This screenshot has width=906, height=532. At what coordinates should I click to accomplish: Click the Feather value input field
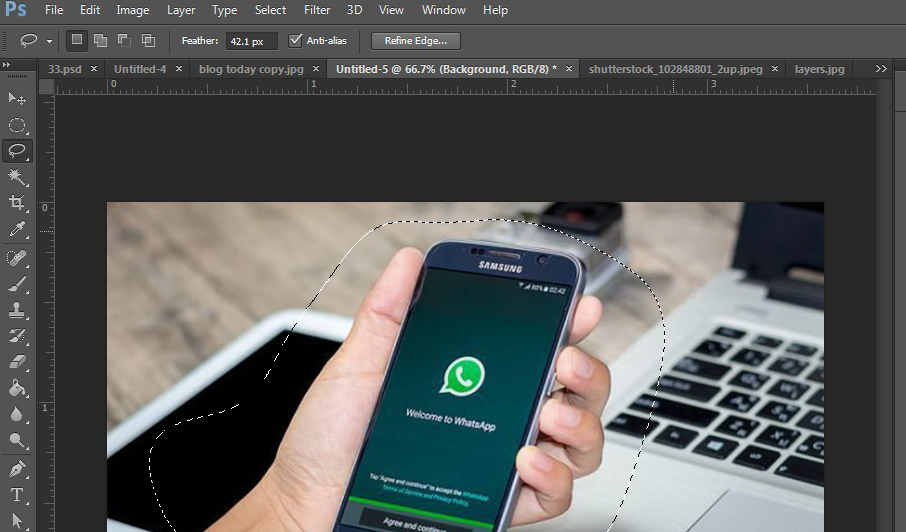[251, 41]
